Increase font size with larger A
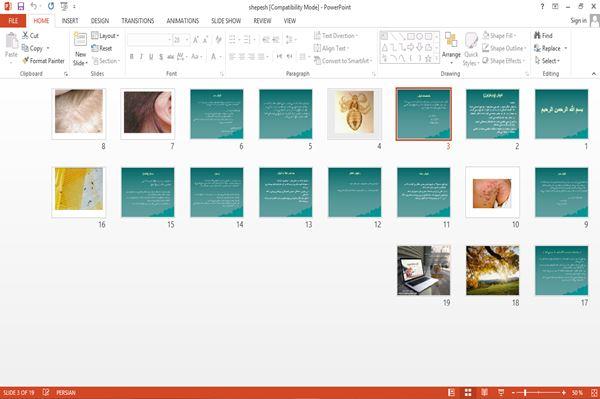The image size is (600, 399). (x=196, y=40)
